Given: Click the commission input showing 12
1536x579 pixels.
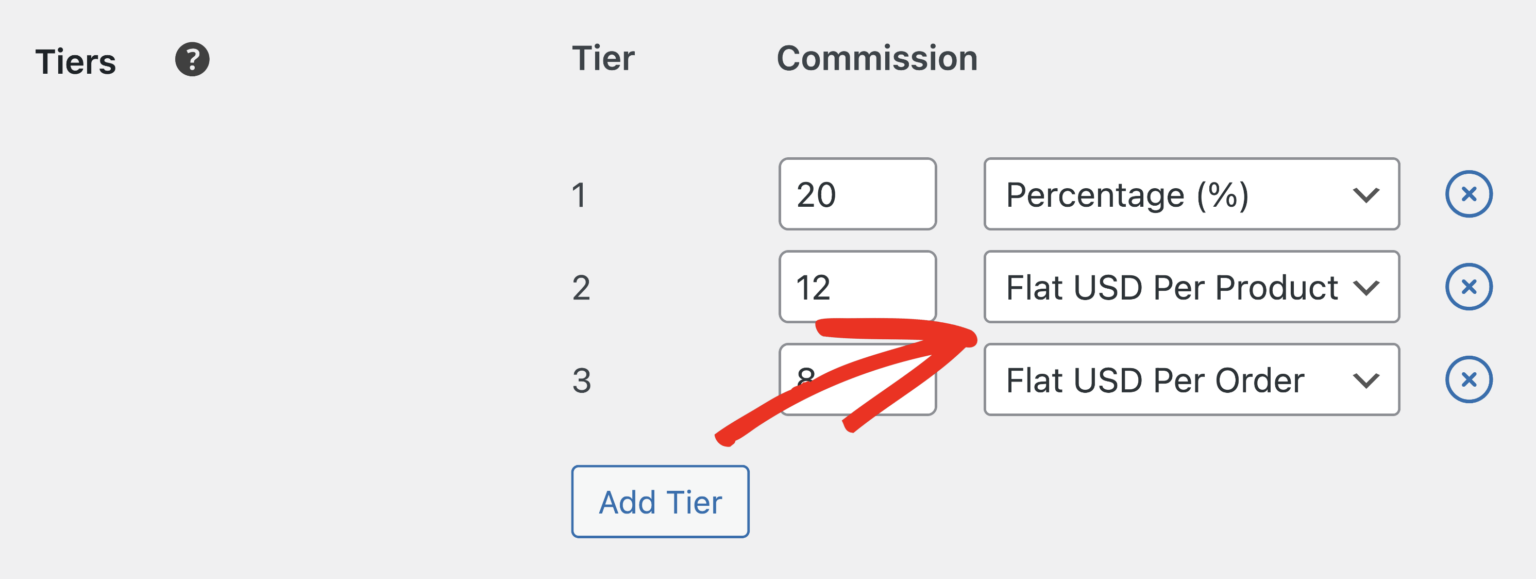Looking at the screenshot, I should 857,287.
